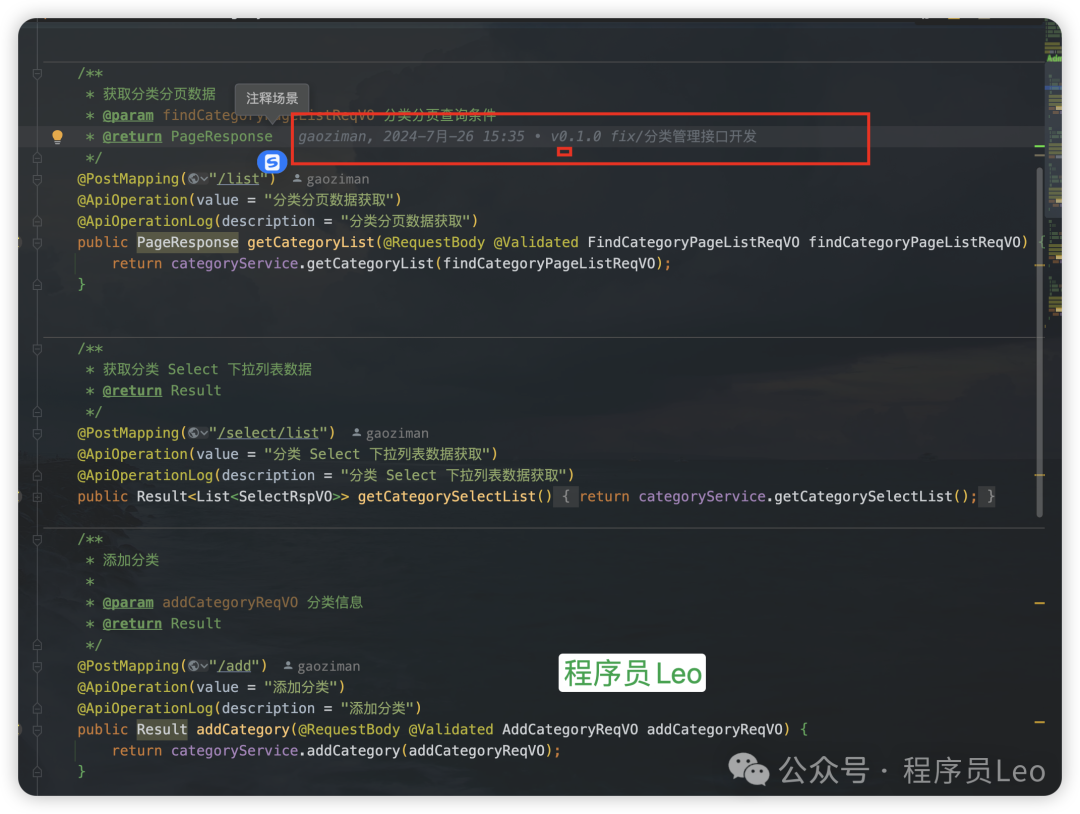Click the lightbulb quick-fix icon in the gutter
Viewport: 1080px width, 814px height.
tap(57, 137)
